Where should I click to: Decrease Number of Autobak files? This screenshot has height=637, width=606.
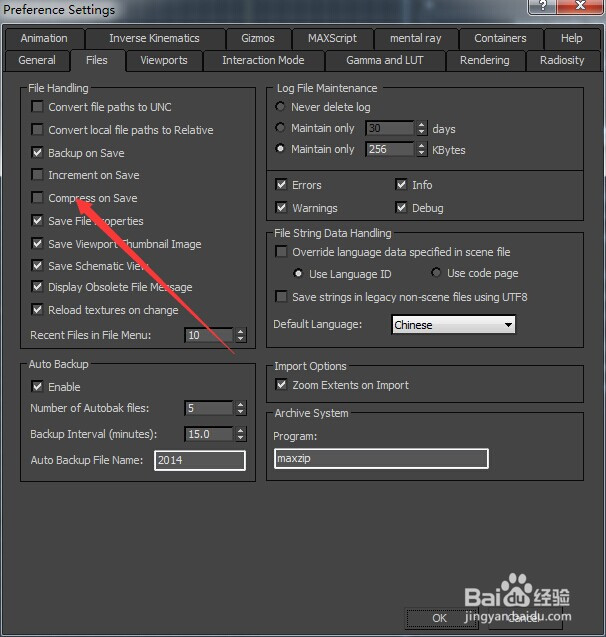241,412
